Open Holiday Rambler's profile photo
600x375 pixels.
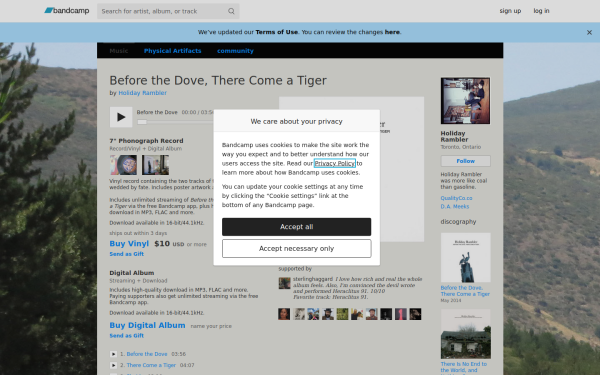465,101
